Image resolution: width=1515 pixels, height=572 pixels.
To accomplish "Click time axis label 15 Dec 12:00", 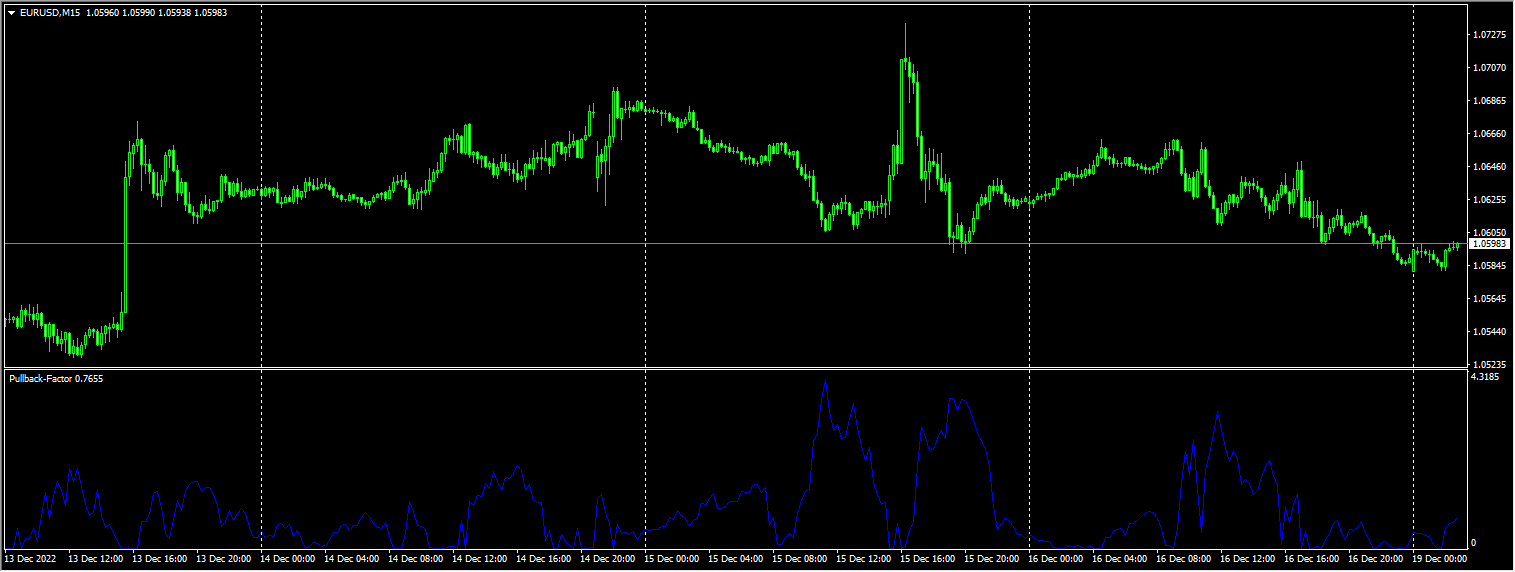I will tap(865, 559).
